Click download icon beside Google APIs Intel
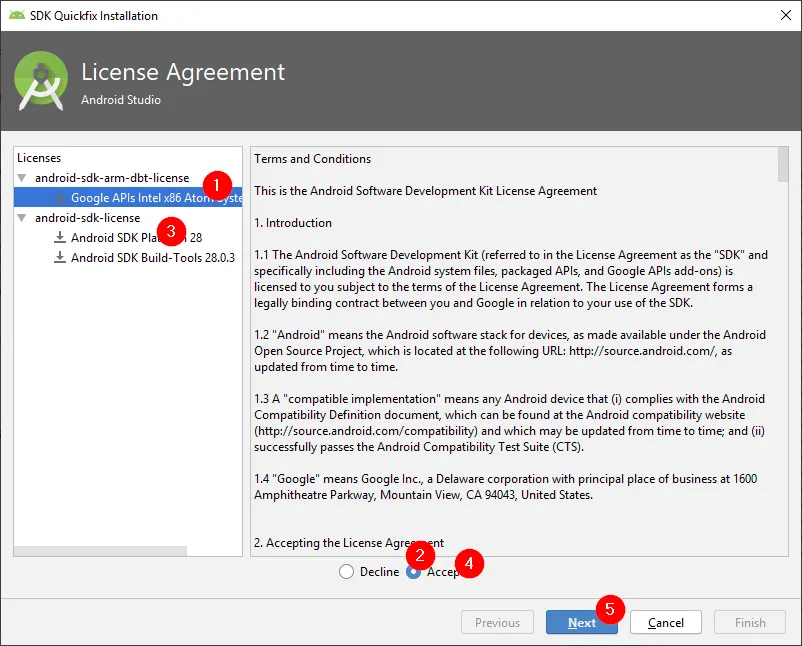This screenshot has width=802, height=646. pyautogui.click(x=60, y=197)
